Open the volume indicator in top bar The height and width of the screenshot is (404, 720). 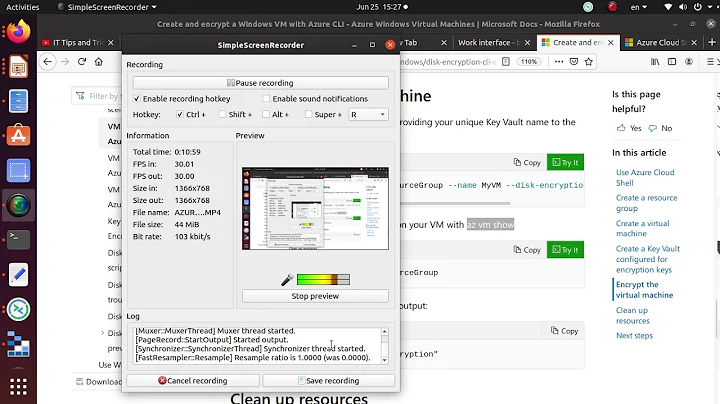[683, 7]
